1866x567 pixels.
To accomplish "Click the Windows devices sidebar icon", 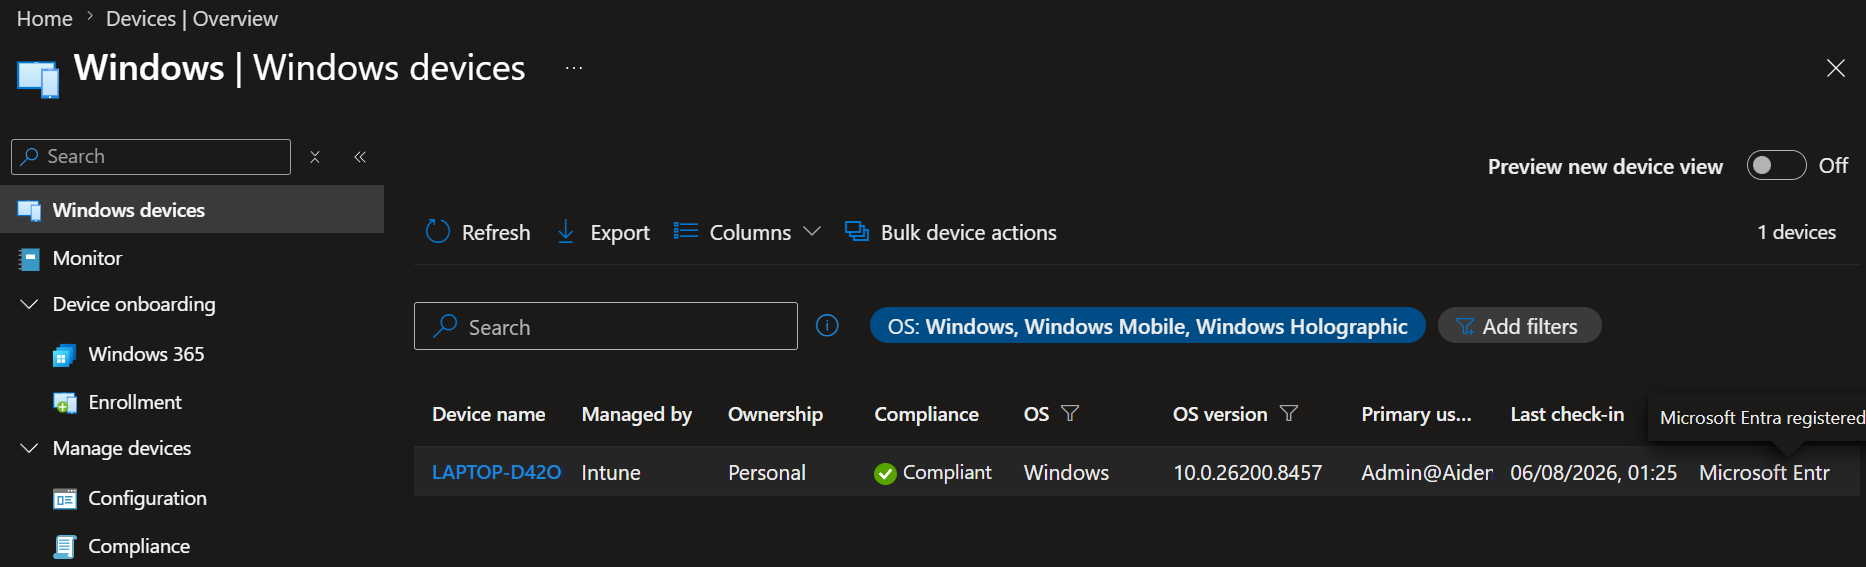I will pos(29,210).
